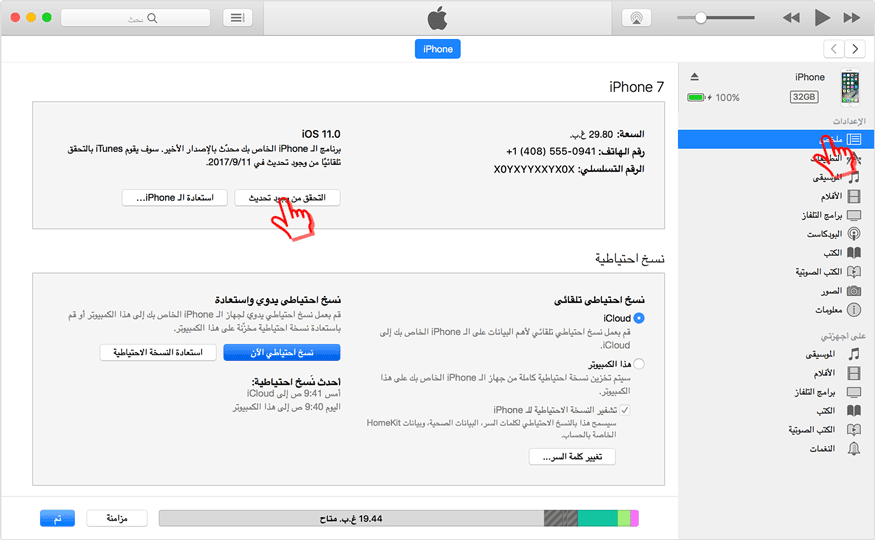
Task: Open الكتب الصوتية (Audiobooks) under على أجهزتي
Action: (x=824, y=430)
